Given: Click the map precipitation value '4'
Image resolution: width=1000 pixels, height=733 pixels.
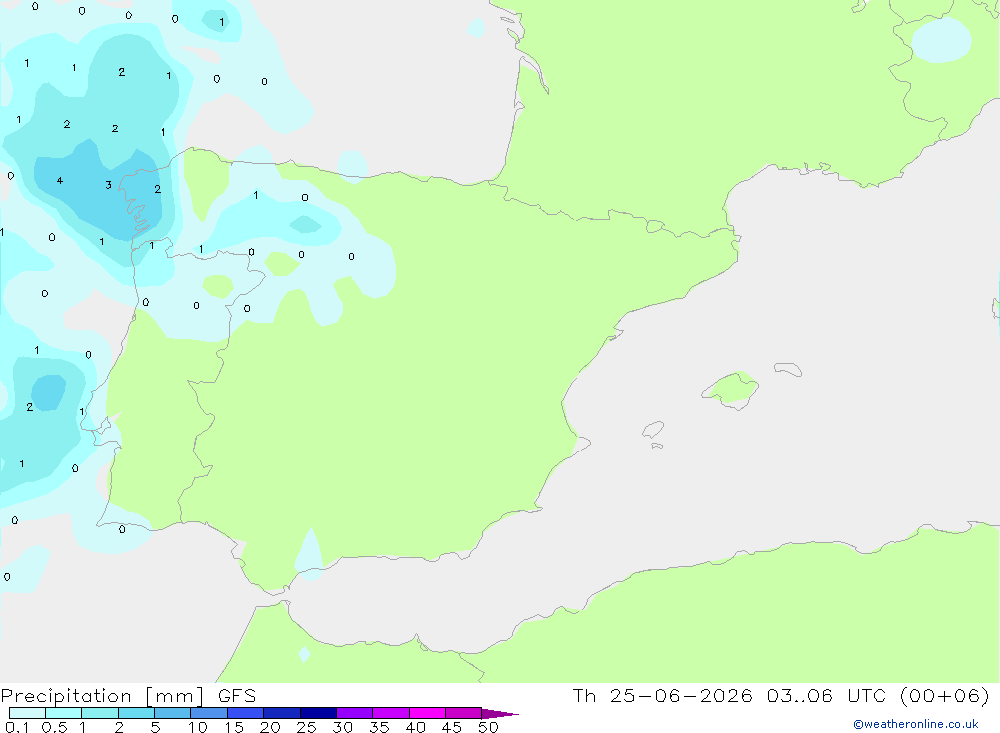Looking at the screenshot, I should point(60,181).
